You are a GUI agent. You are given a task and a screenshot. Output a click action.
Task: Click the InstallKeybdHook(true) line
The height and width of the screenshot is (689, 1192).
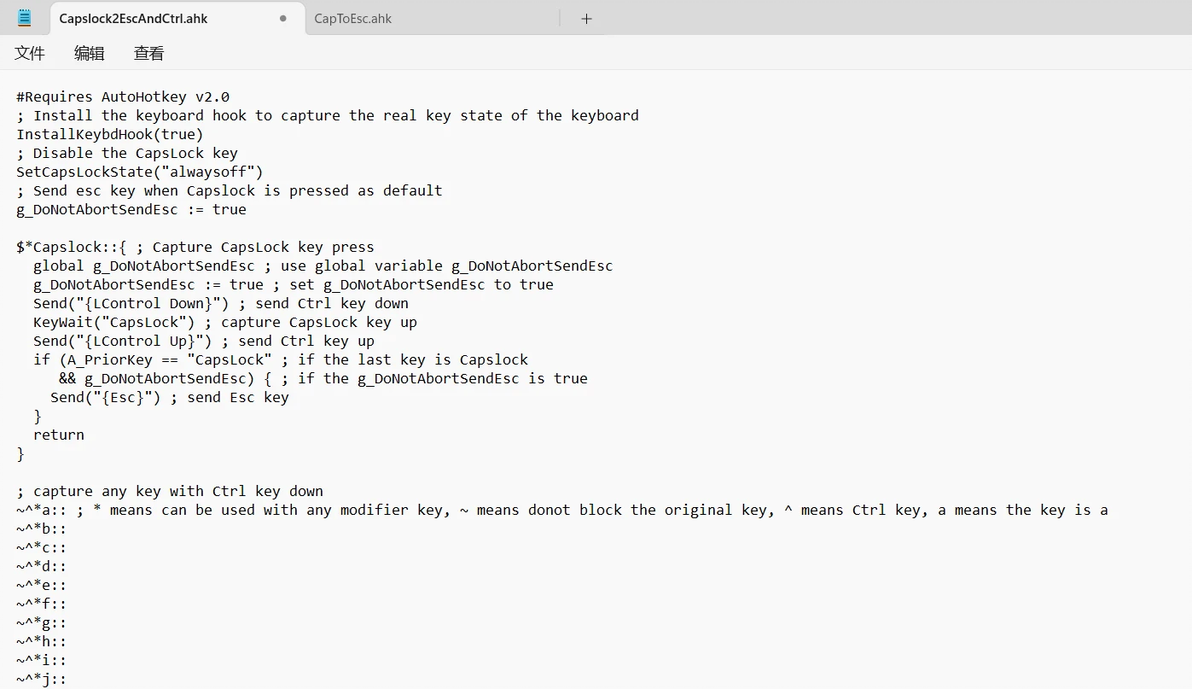click(110, 134)
